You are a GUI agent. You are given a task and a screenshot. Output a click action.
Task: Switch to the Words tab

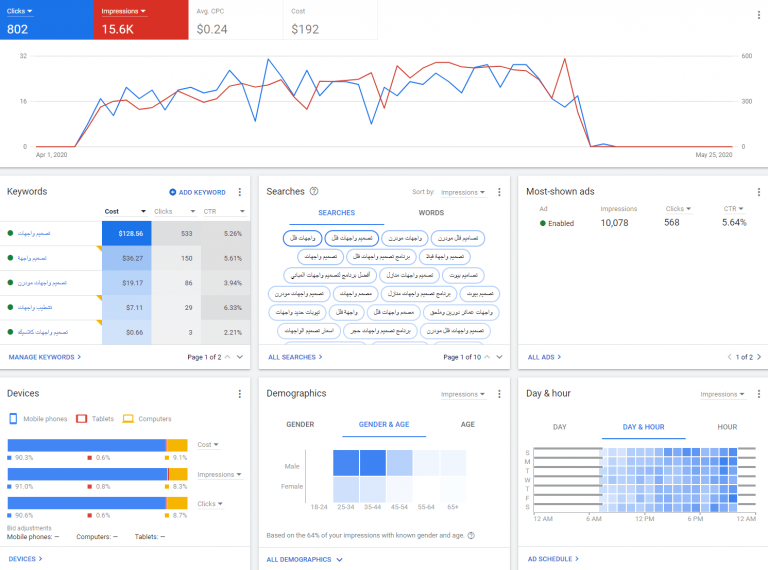(x=431, y=213)
